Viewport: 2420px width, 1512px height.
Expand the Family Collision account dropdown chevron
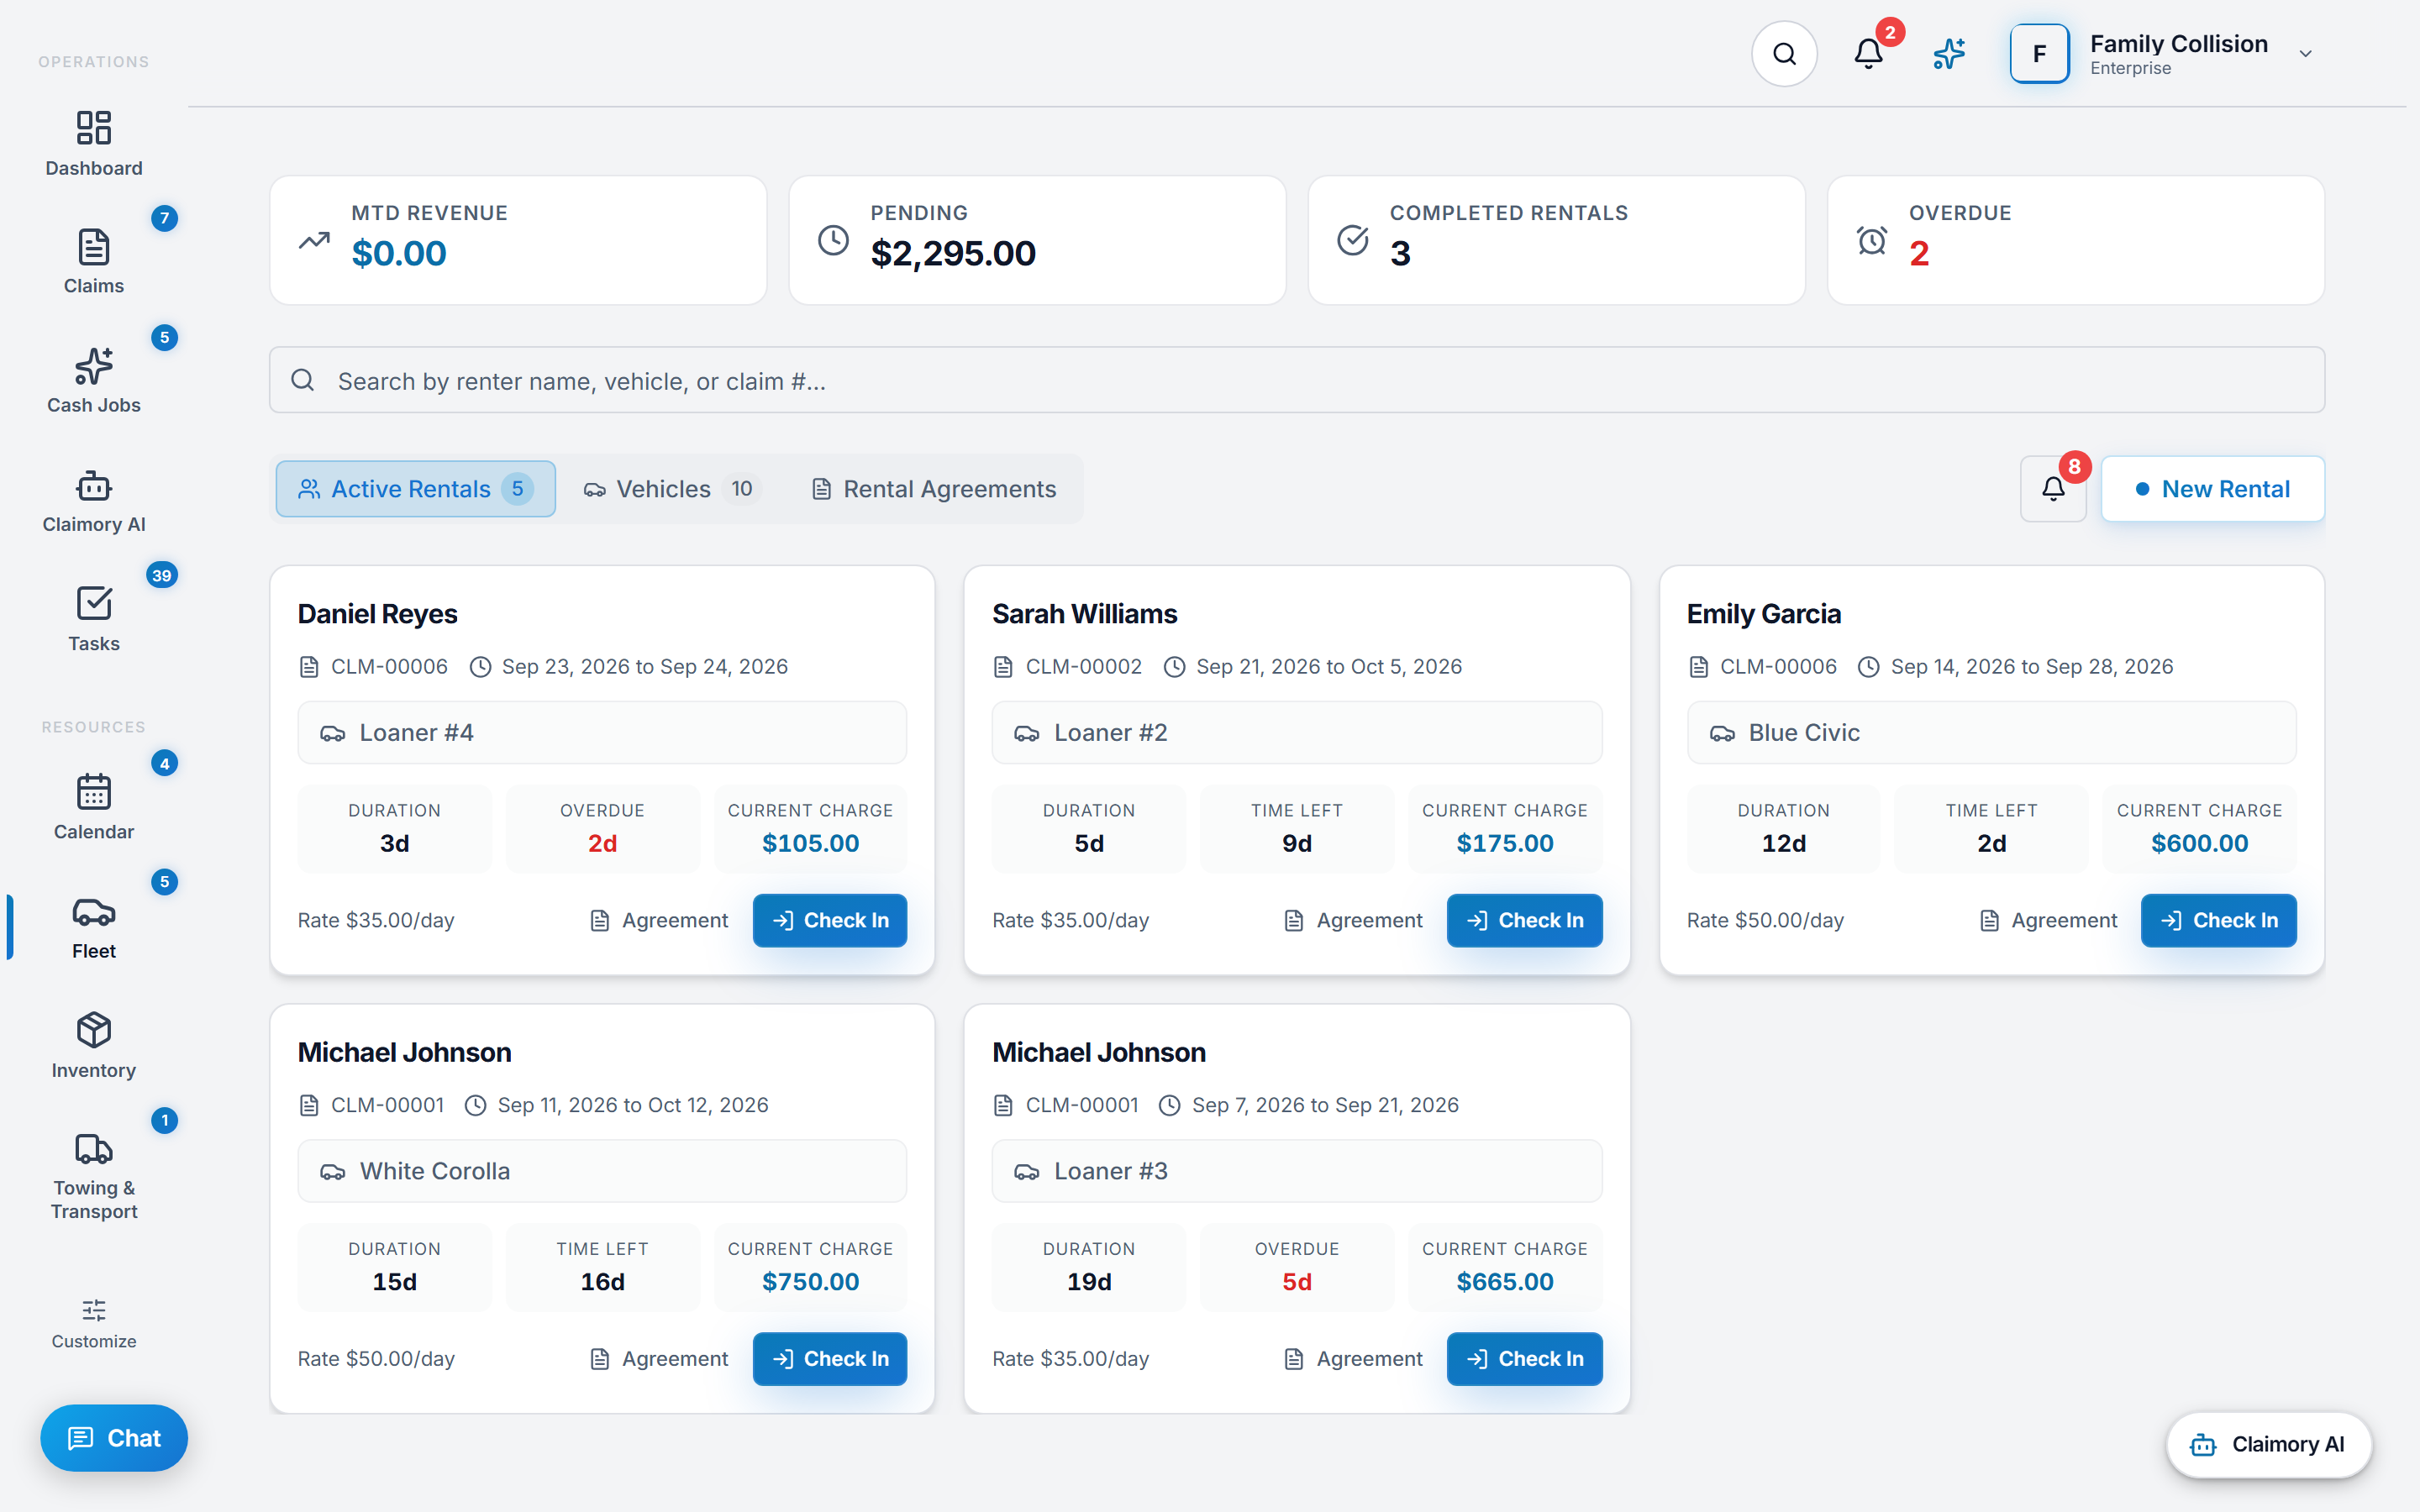tap(2305, 54)
